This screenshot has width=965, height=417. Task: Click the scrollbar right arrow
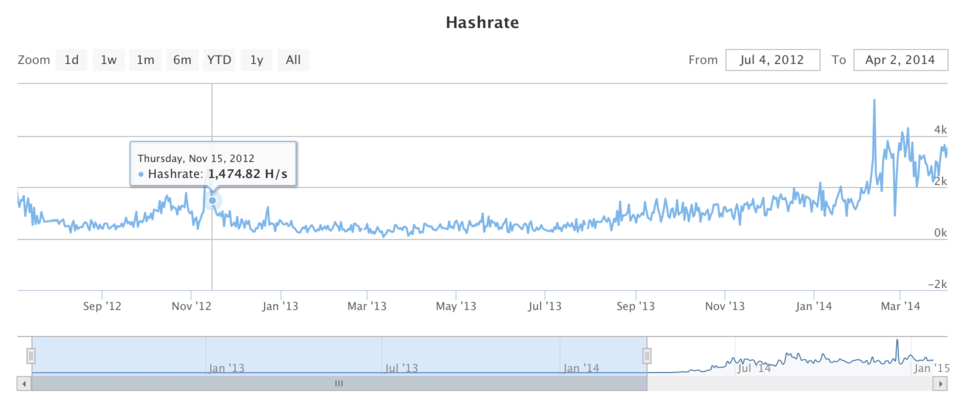(x=940, y=383)
